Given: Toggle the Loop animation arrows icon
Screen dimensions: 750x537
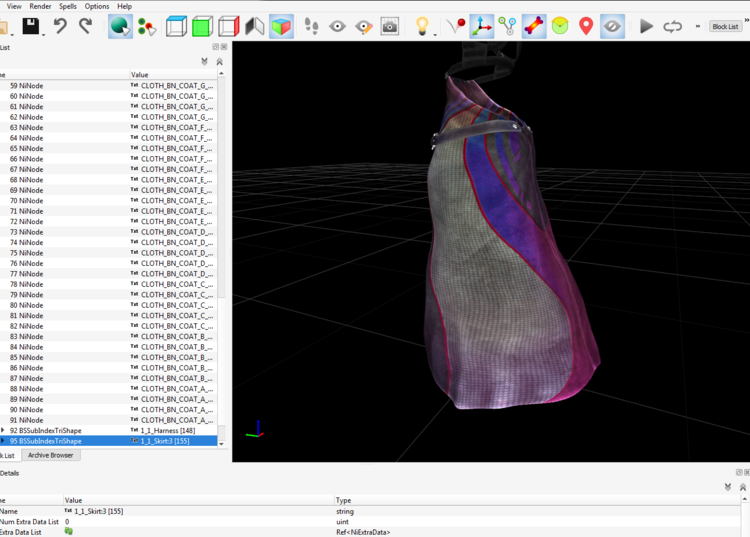Looking at the screenshot, I should pos(672,26).
